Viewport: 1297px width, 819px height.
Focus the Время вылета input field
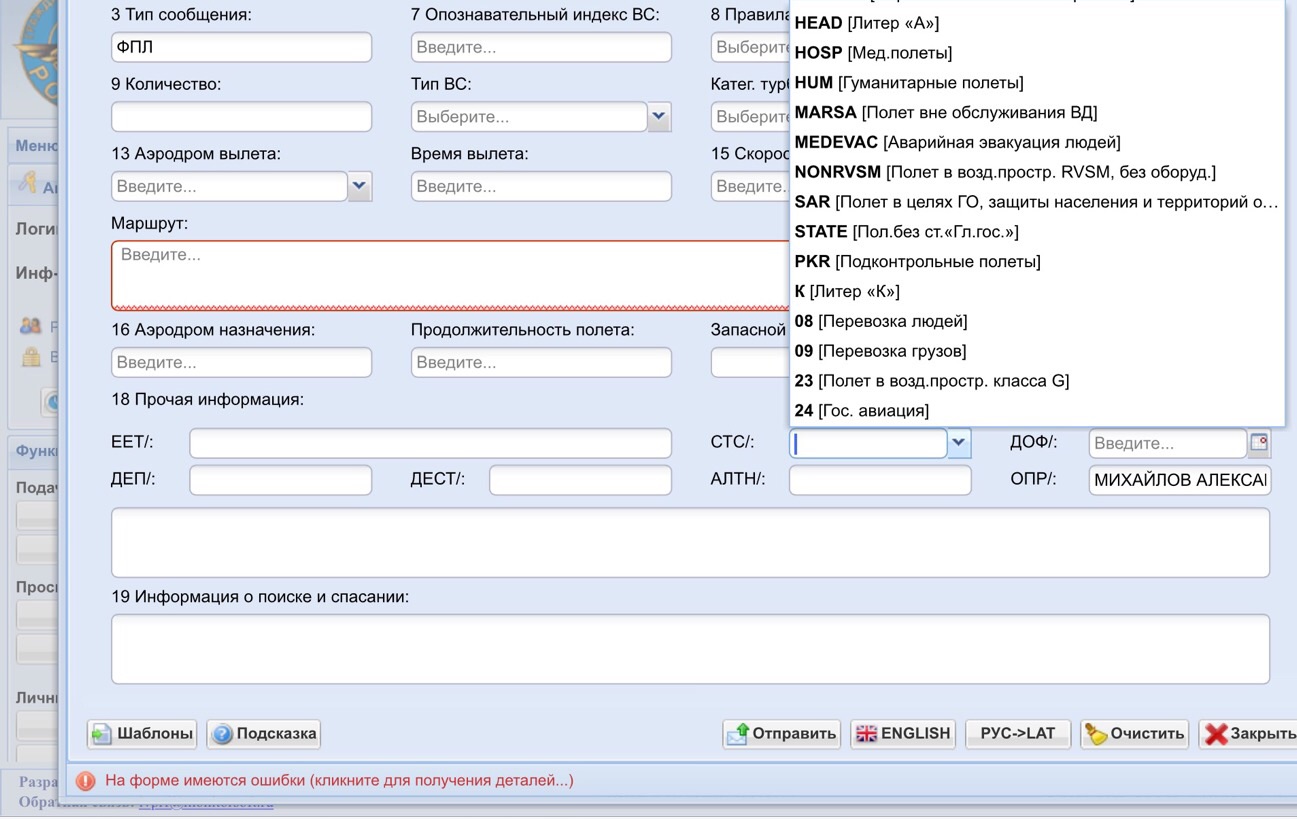(540, 186)
